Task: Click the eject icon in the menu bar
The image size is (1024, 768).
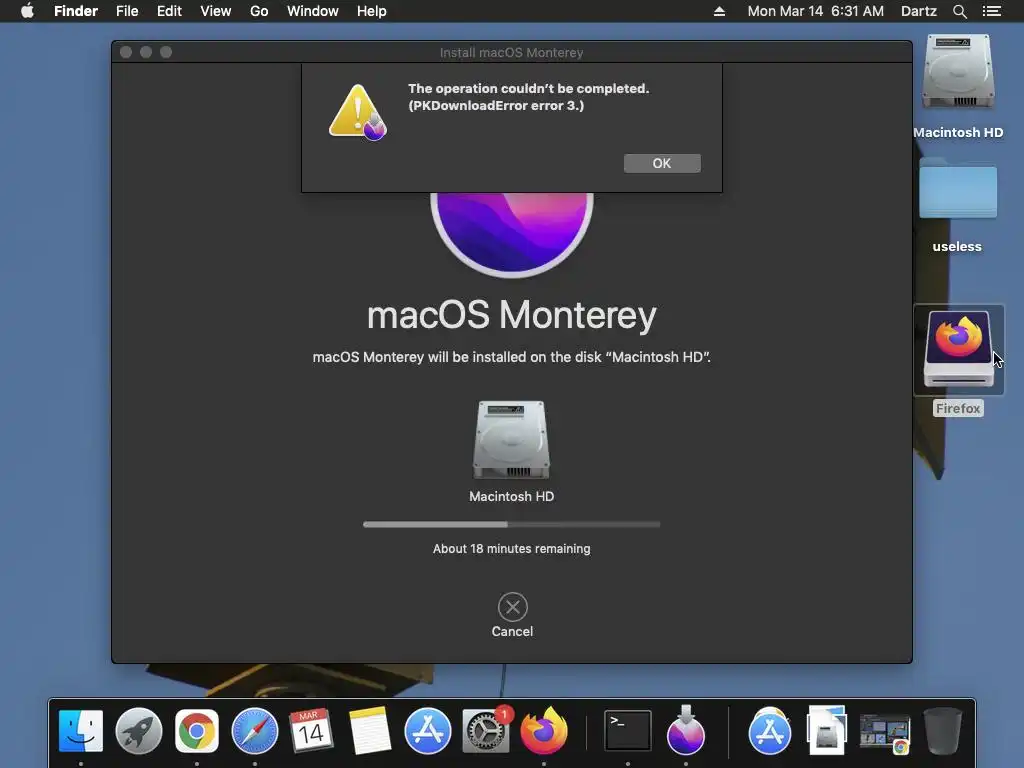Action: [719, 11]
